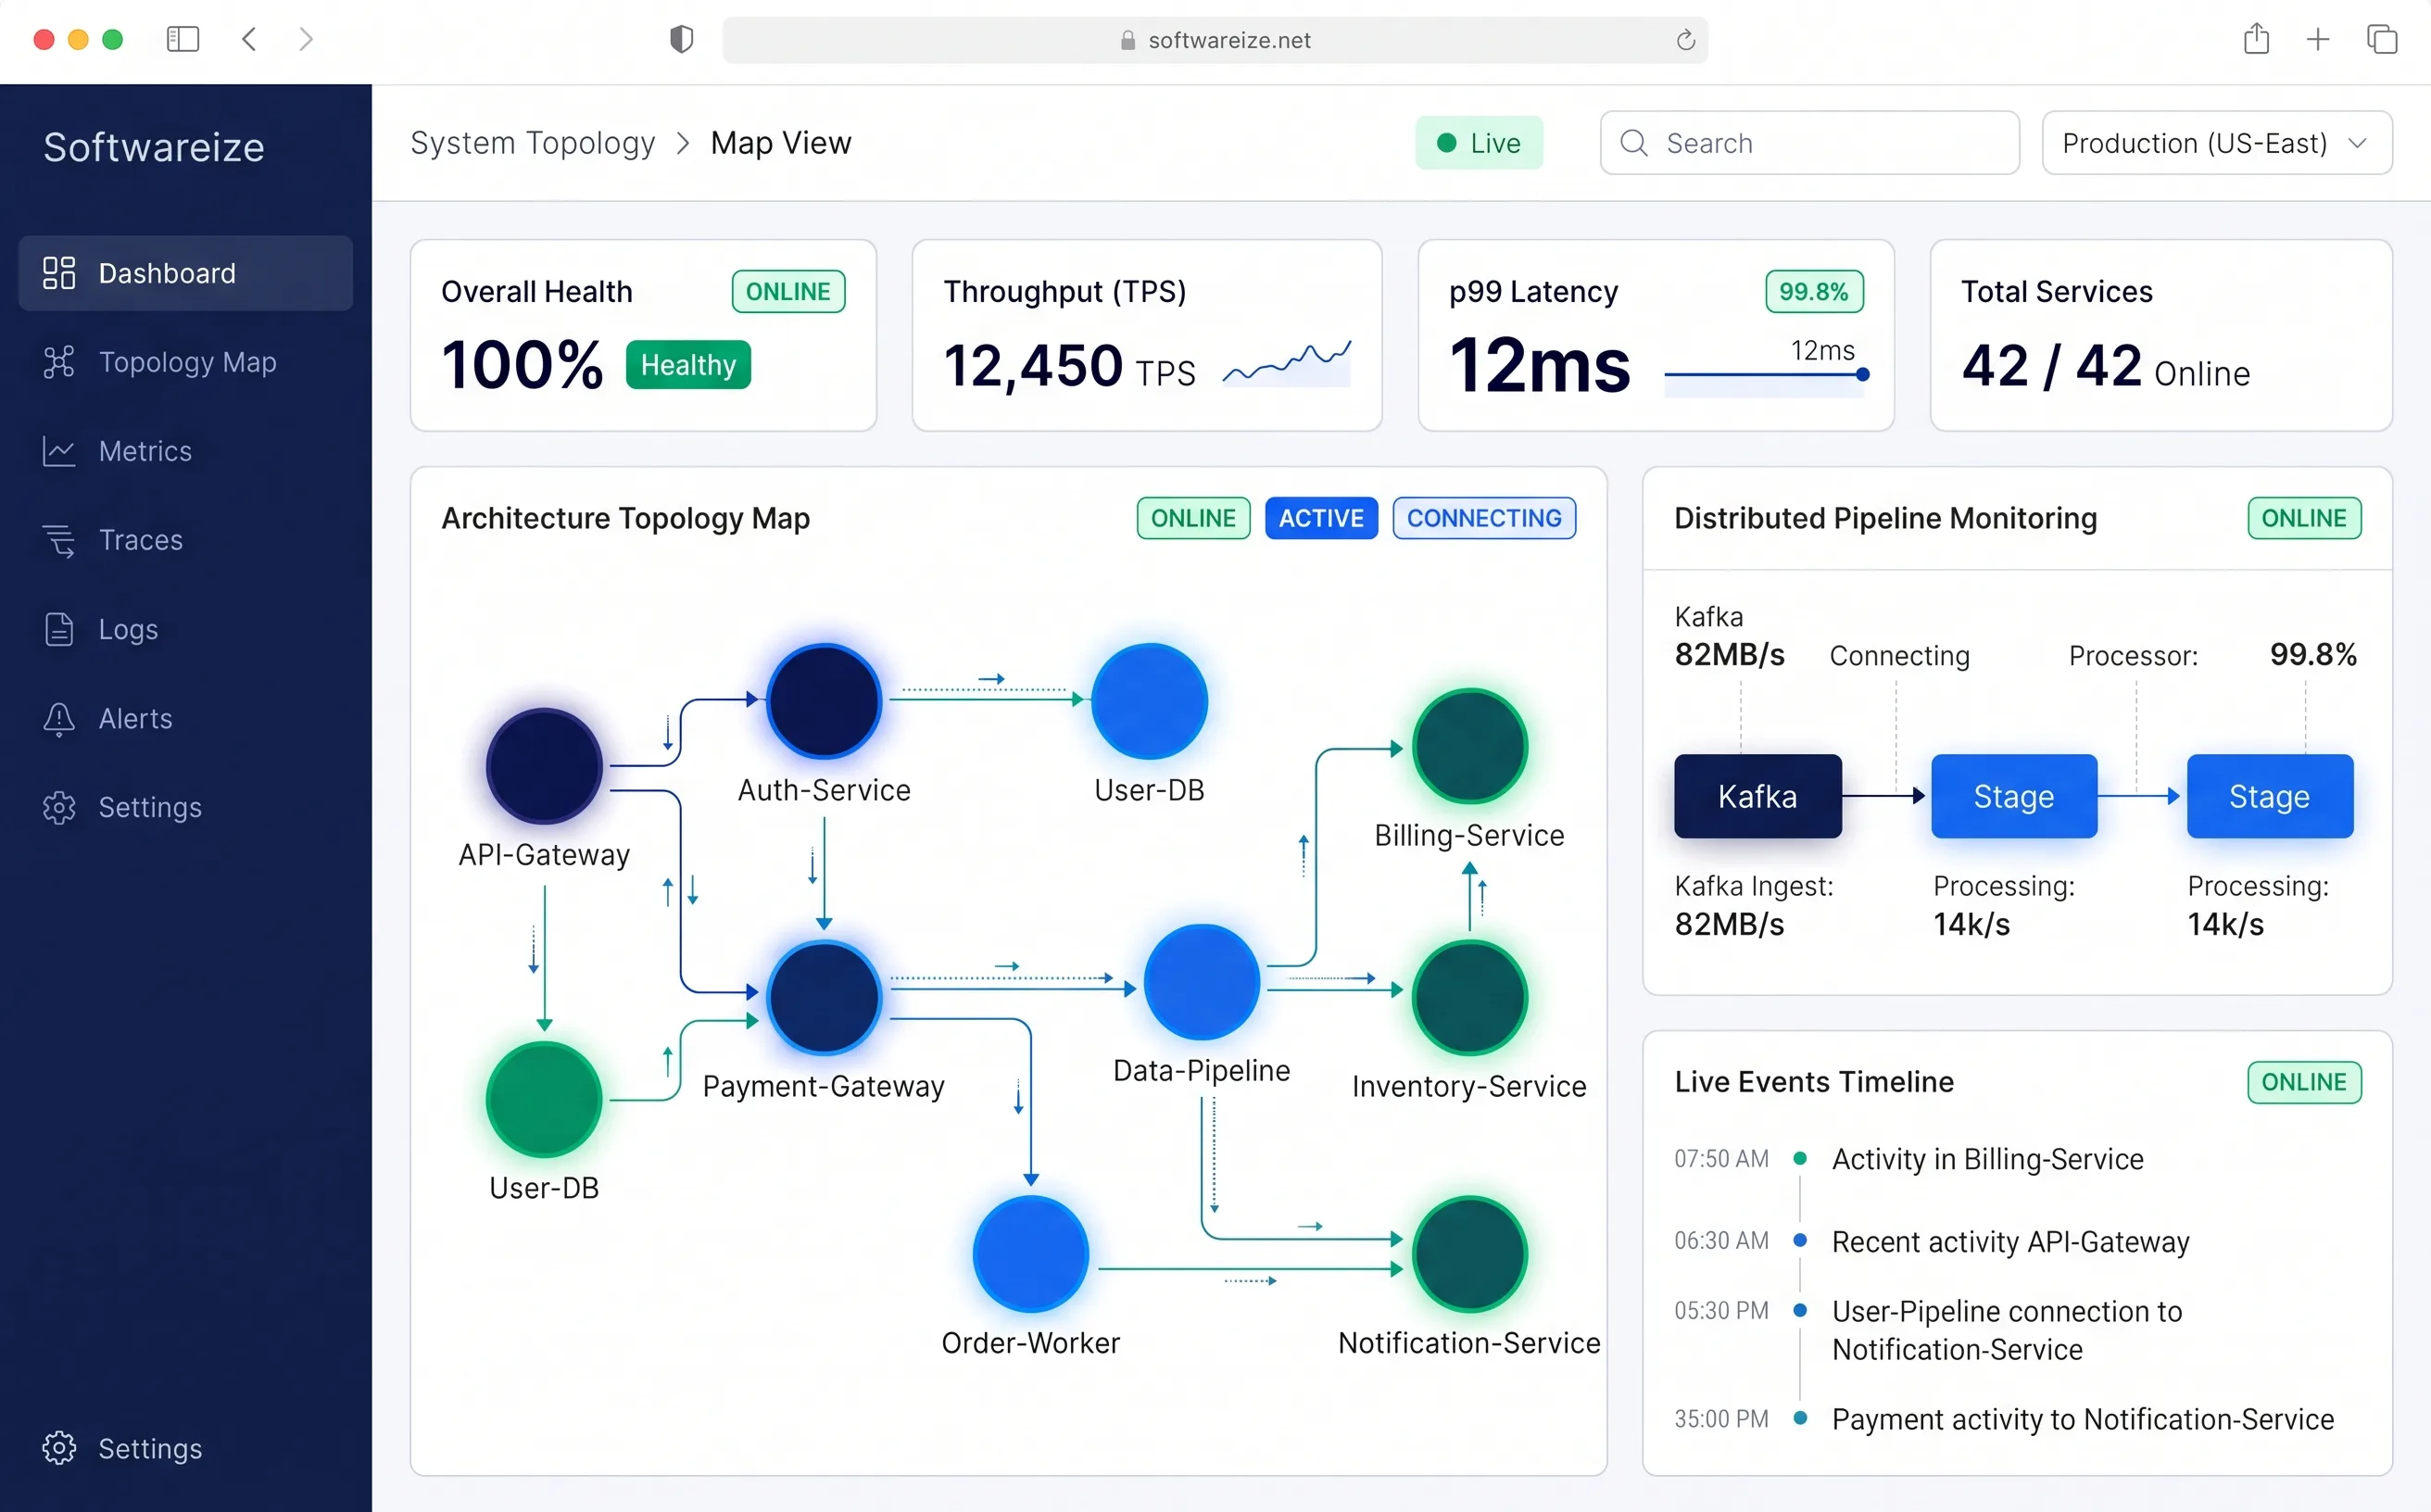Toggle the CONNECTING filter in the Topology Map
This screenshot has width=2431, height=1512.
[x=1484, y=518]
